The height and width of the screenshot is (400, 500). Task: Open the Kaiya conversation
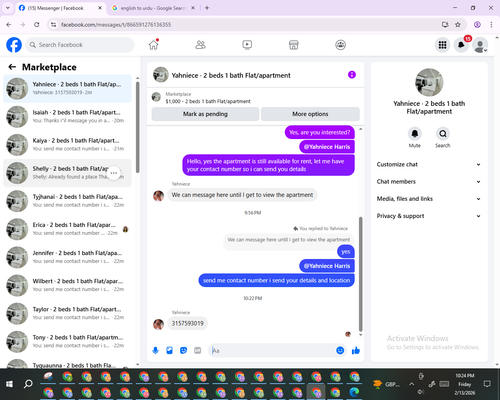click(x=67, y=145)
